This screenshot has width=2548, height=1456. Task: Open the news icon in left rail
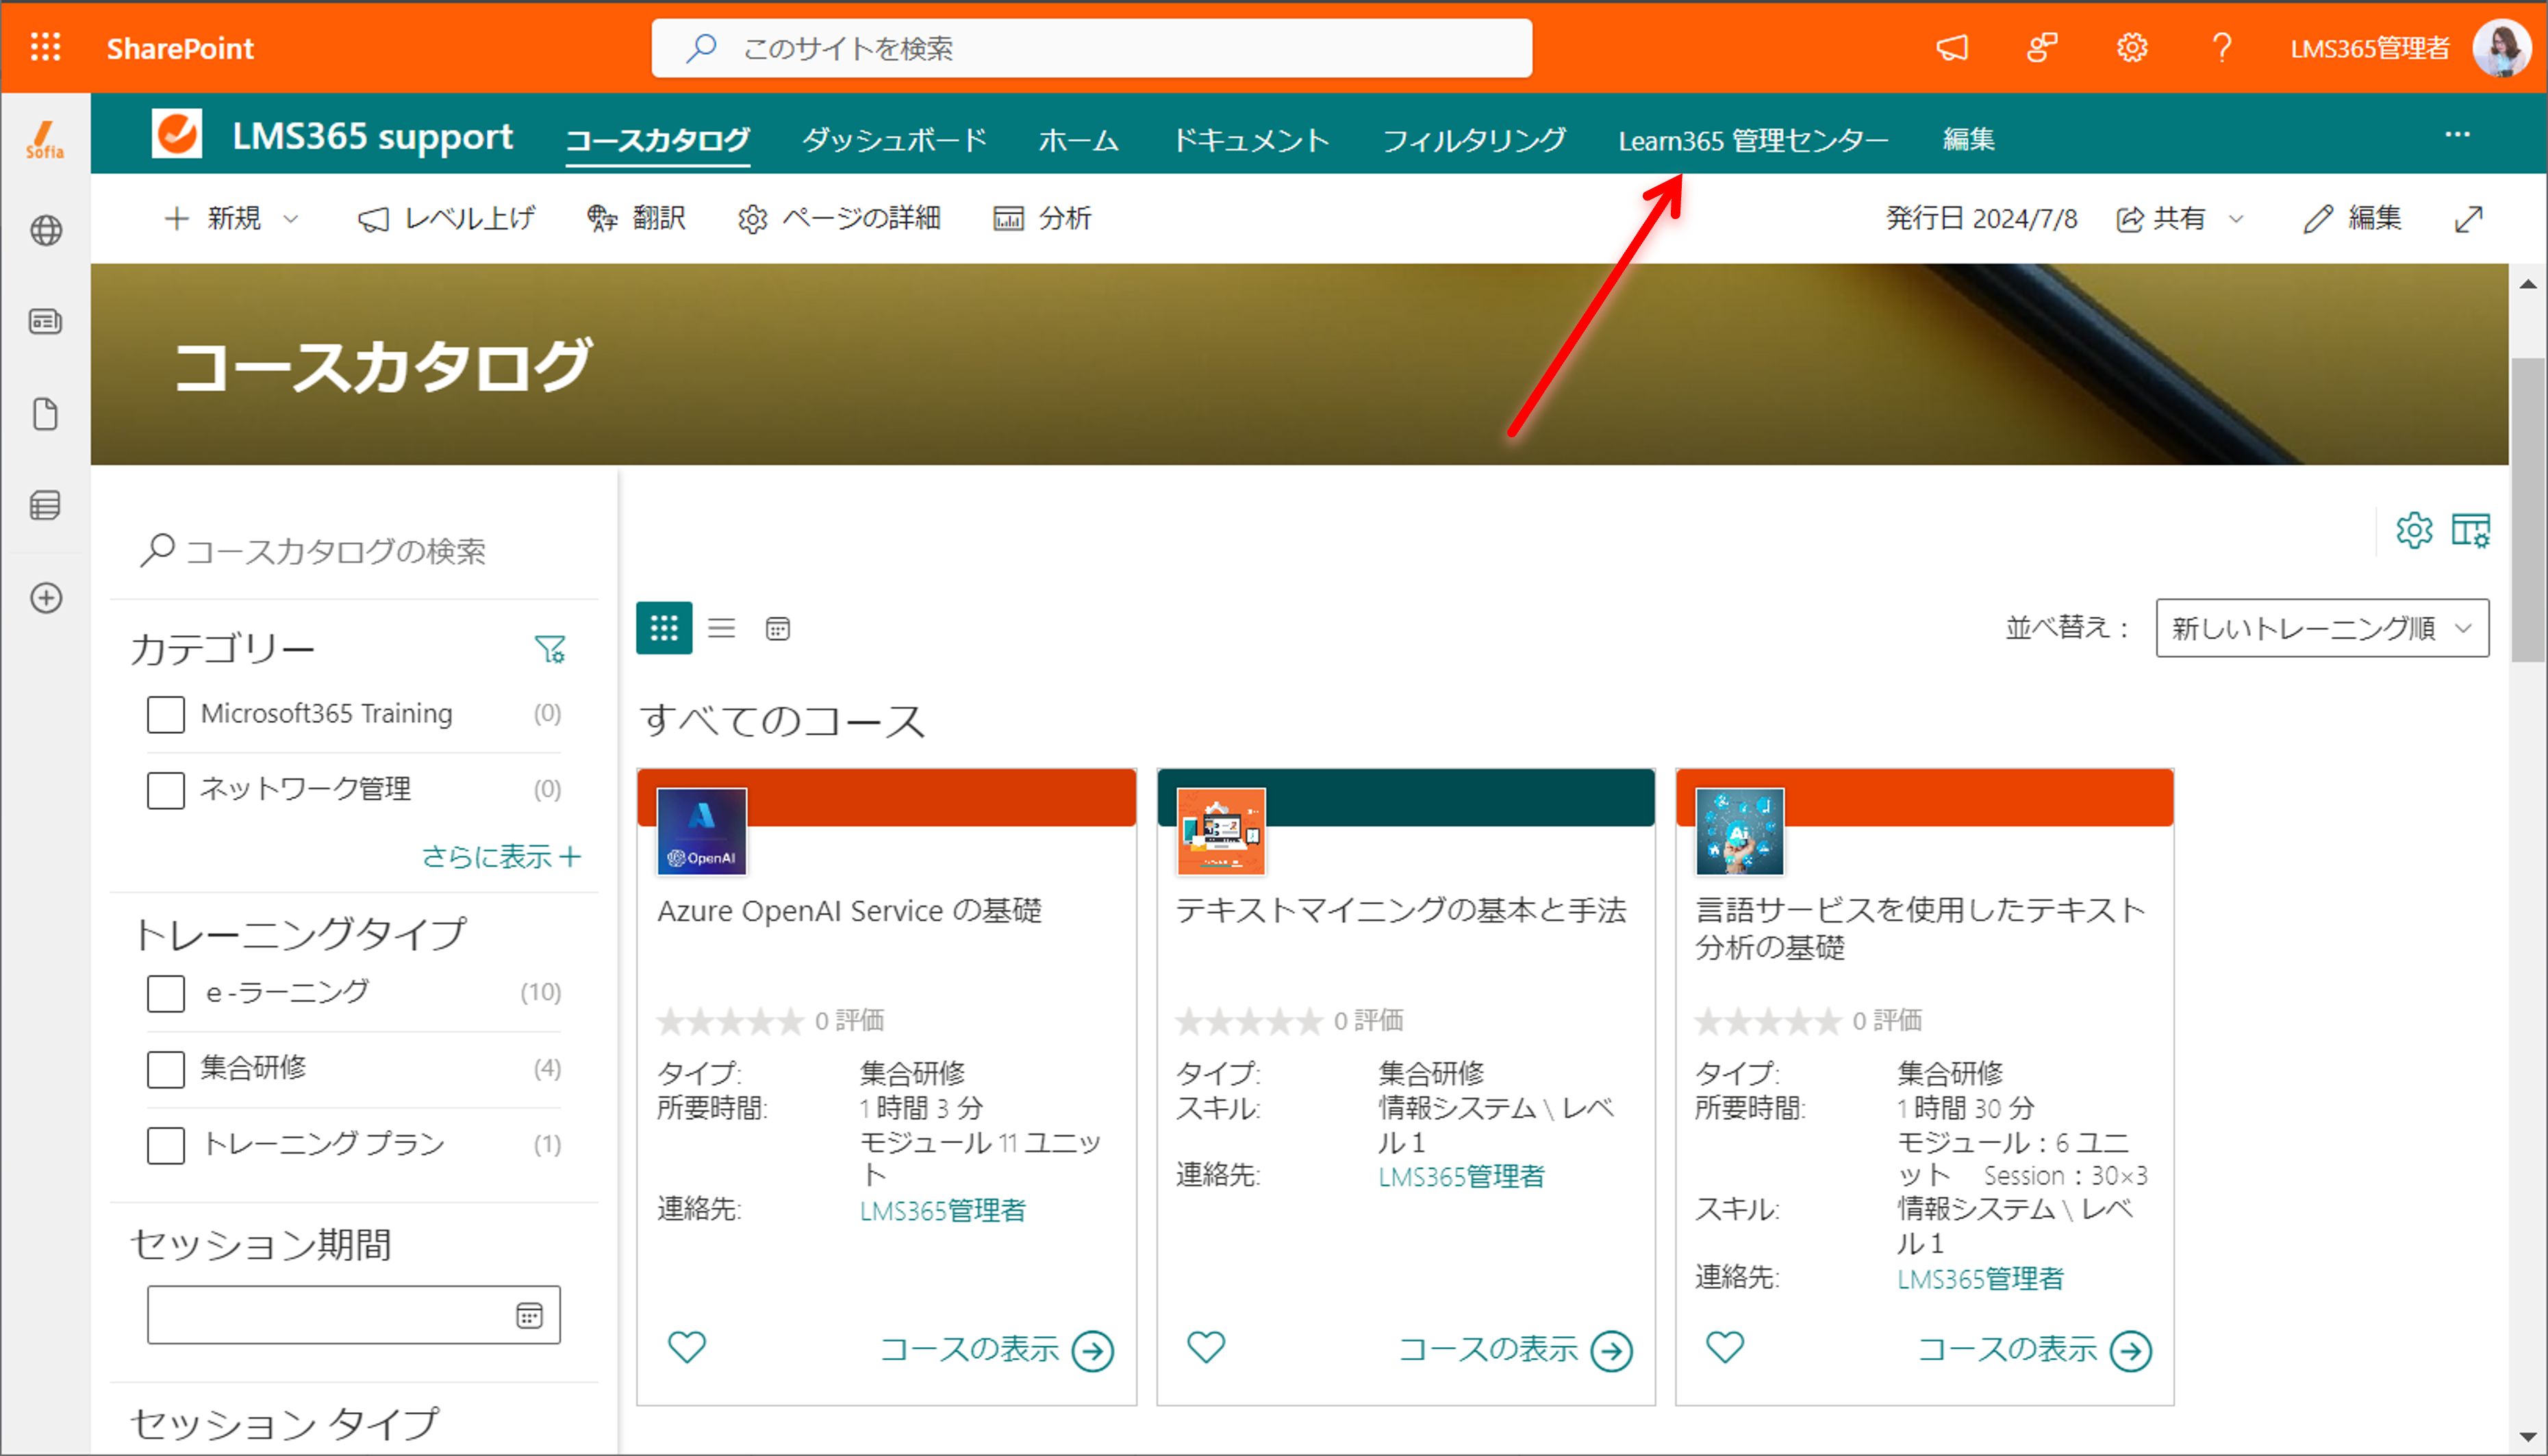(x=46, y=322)
